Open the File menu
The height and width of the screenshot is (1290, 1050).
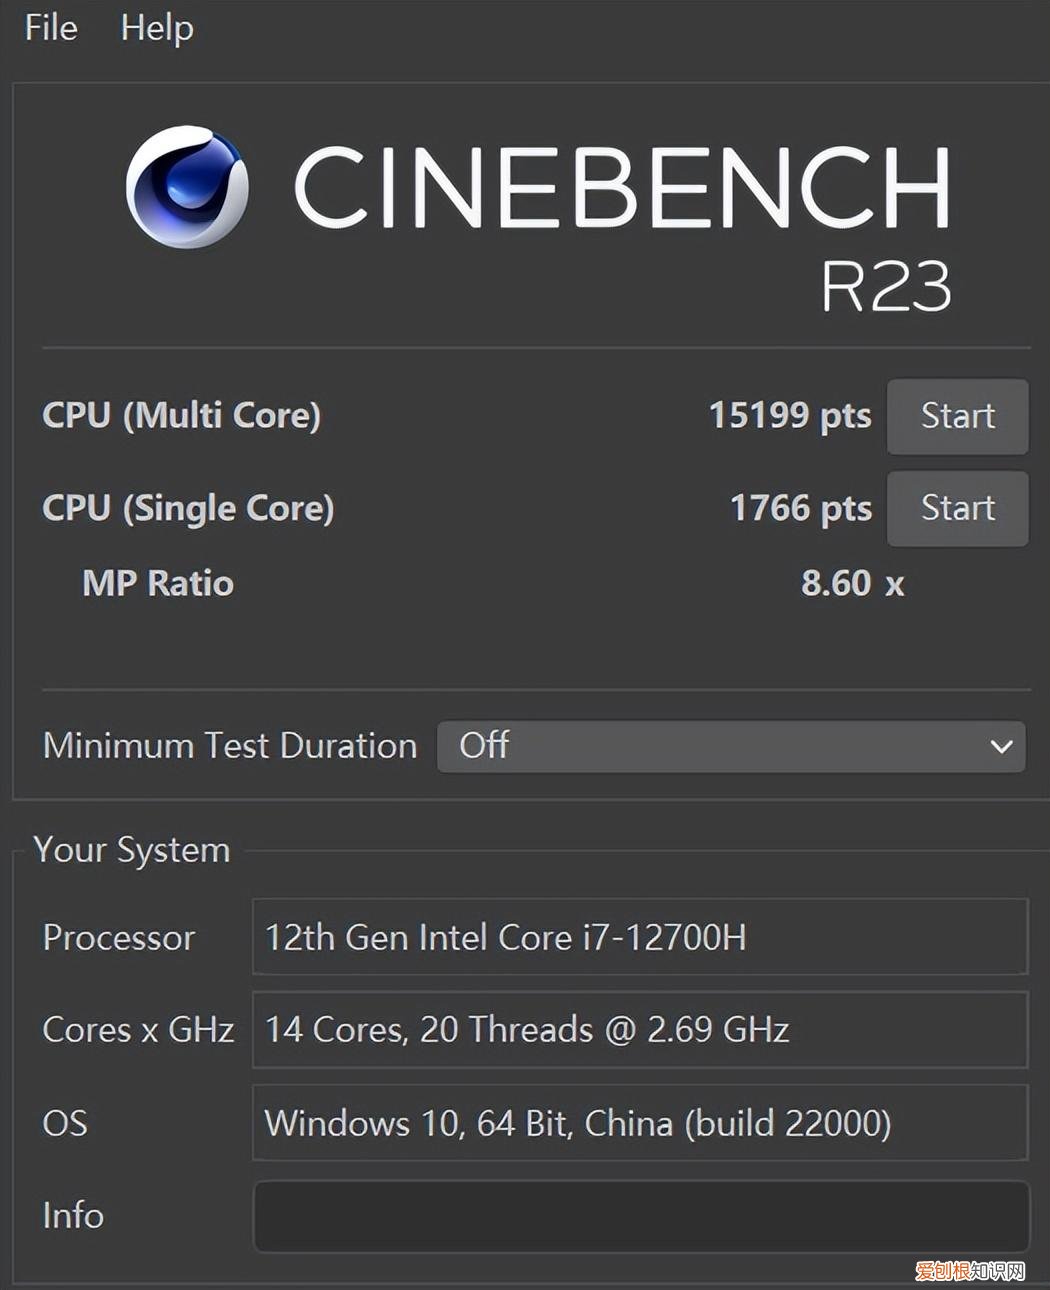[x=51, y=27]
